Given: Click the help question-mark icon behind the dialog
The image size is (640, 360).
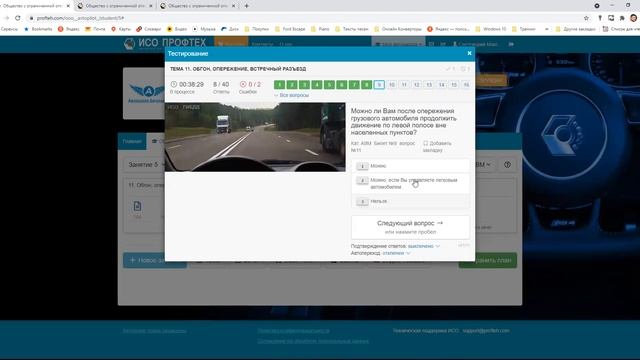Looking at the screenshot, I should tap(507, 164).
